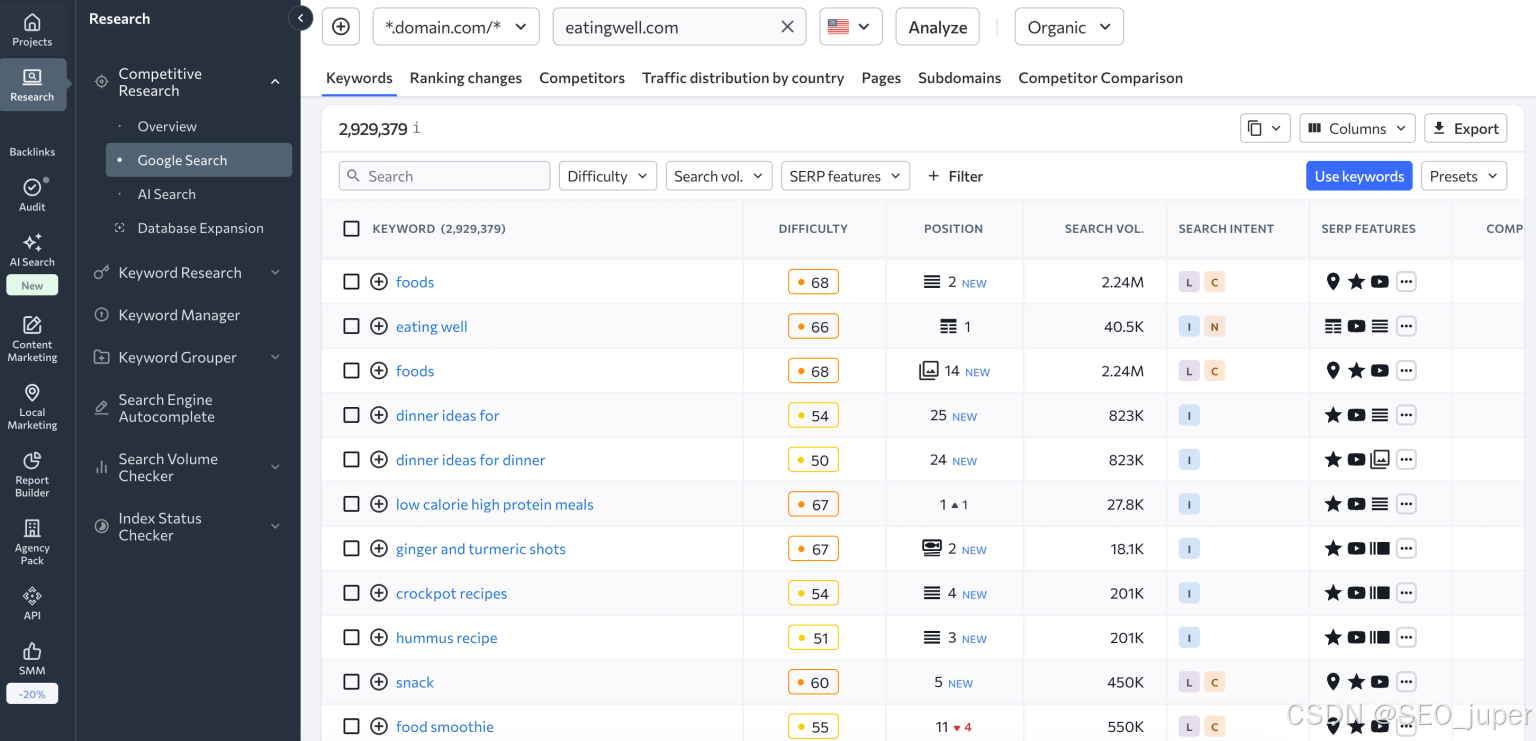This screenshot has height=741, width=1536.
Task: Open the 'hummus recipe' keyword link
Action: click(446, 638)
